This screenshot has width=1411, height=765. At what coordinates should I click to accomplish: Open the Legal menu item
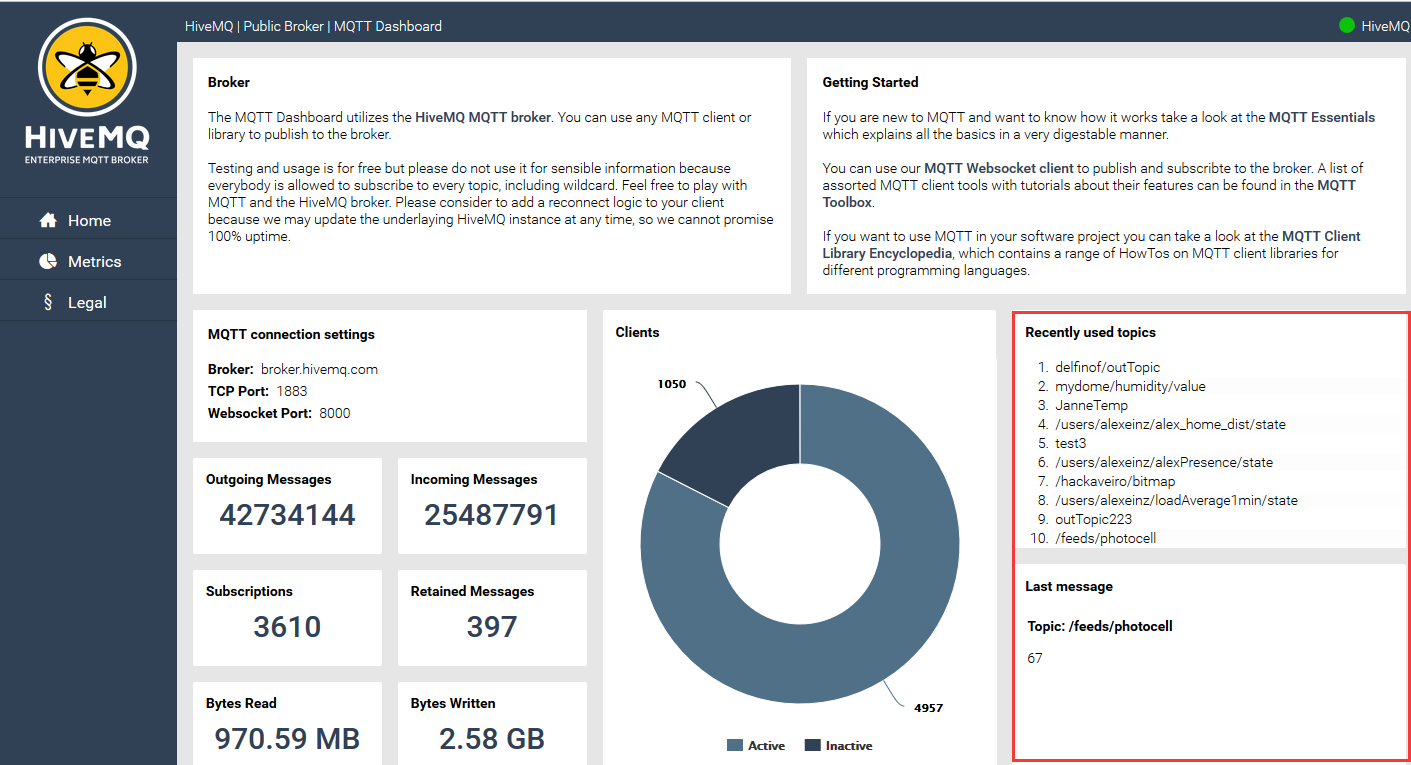click(88, 302)
